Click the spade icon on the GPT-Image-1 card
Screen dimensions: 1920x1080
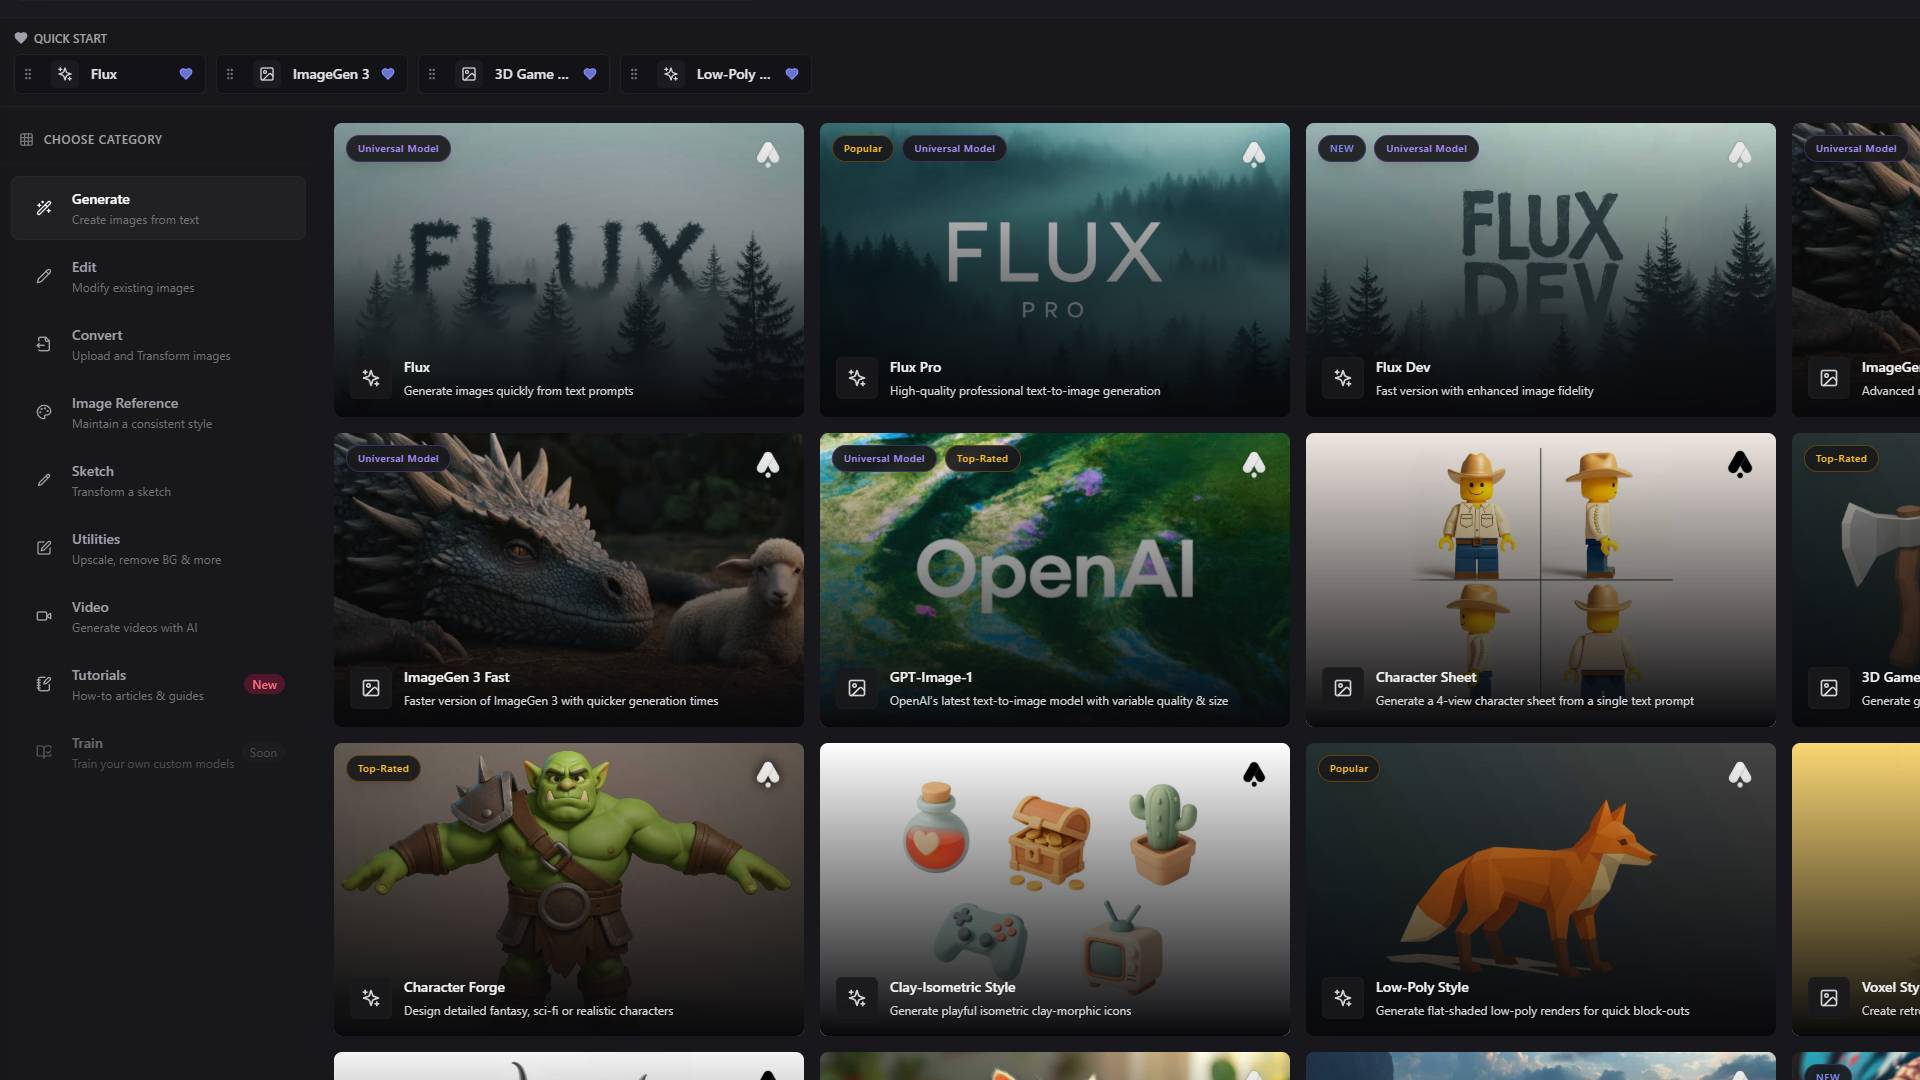coord(1254,464)
